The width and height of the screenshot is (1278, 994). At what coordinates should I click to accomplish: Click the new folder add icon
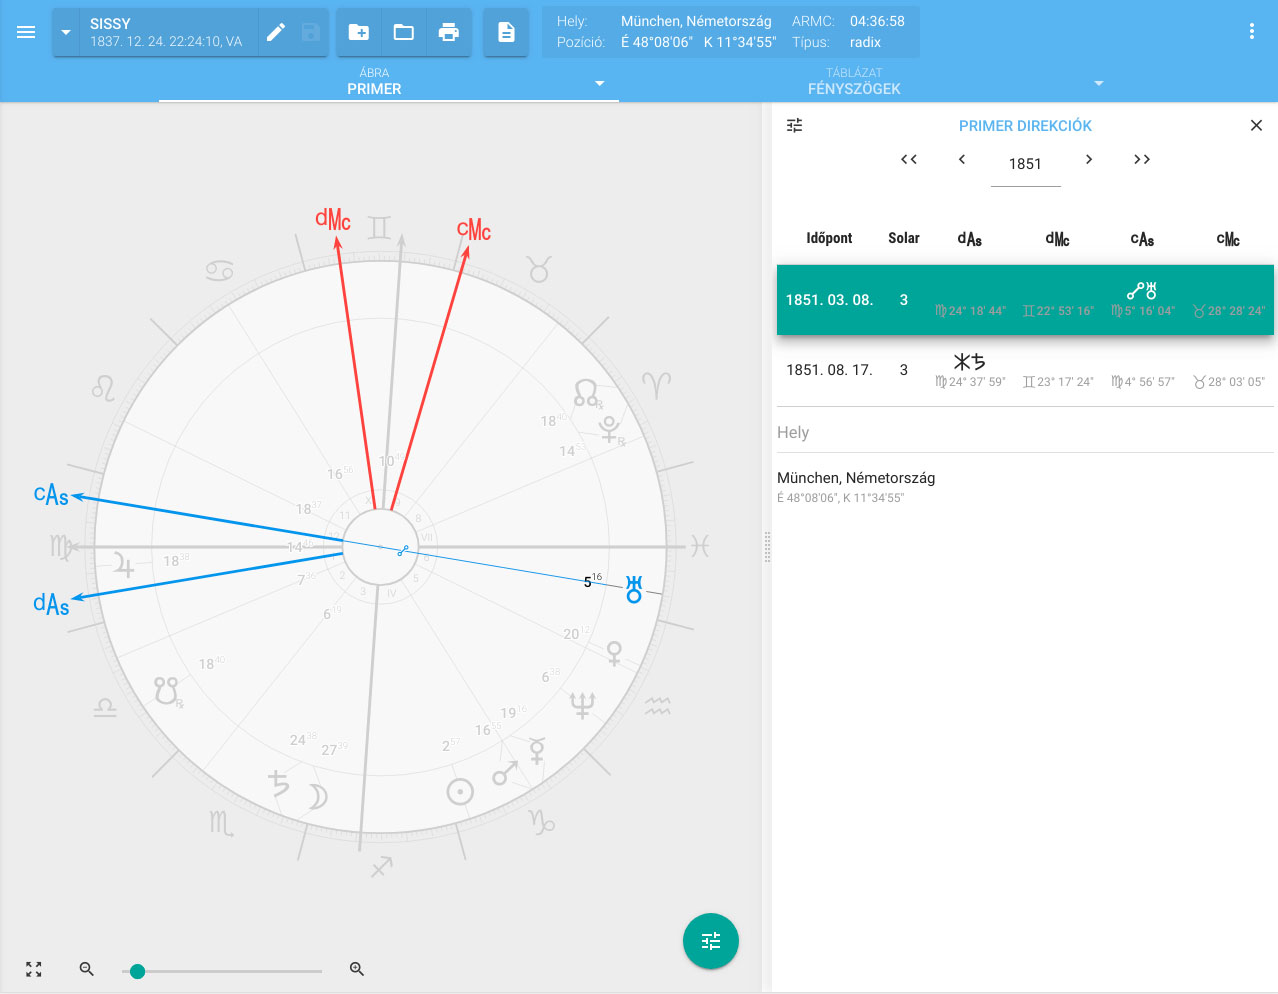(358, 32)
